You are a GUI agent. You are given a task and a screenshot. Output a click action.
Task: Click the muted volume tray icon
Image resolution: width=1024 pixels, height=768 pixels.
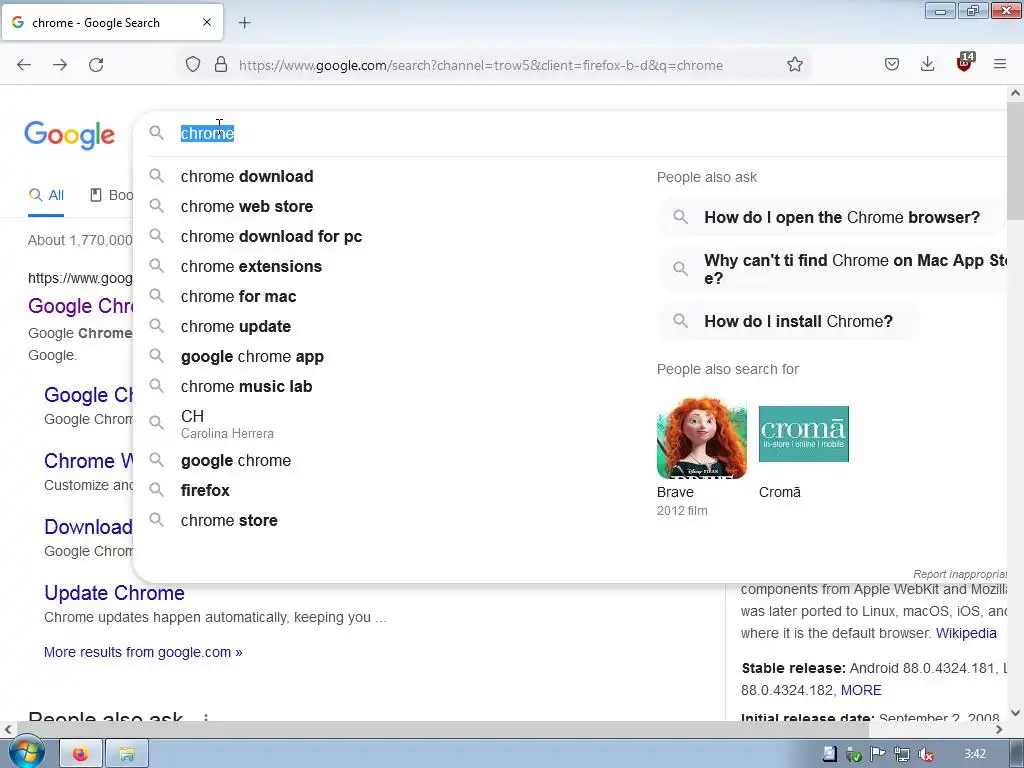[x=925, y=754]
